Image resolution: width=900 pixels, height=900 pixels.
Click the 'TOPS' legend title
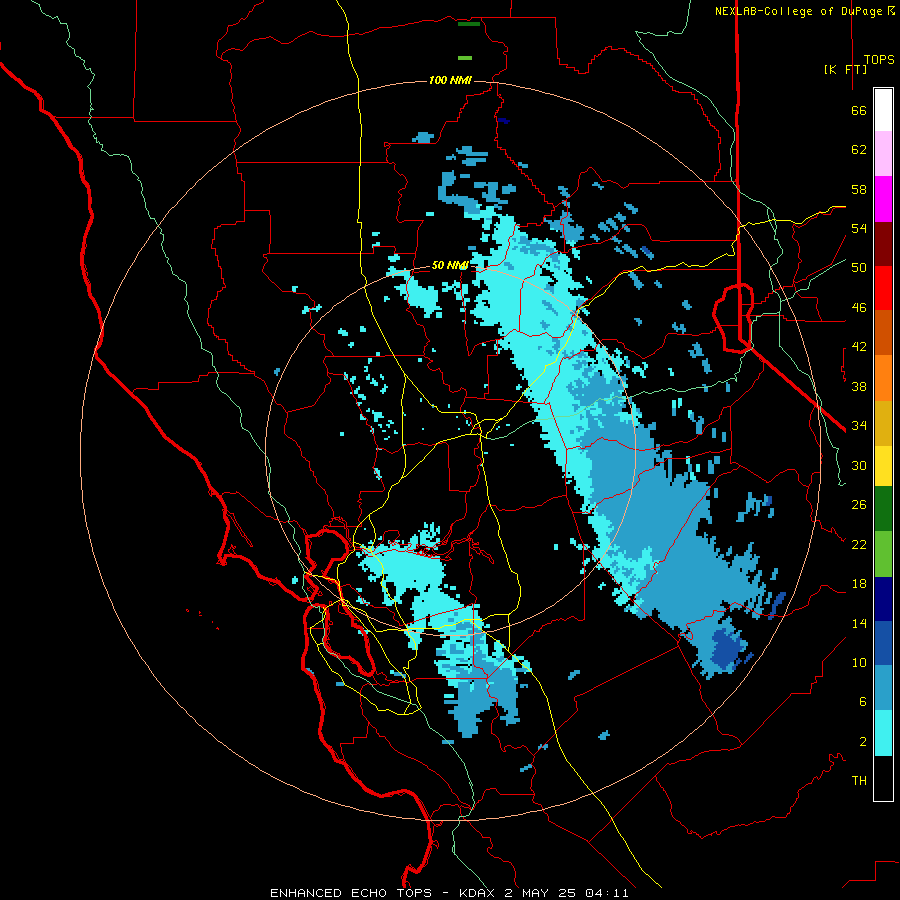879,60
